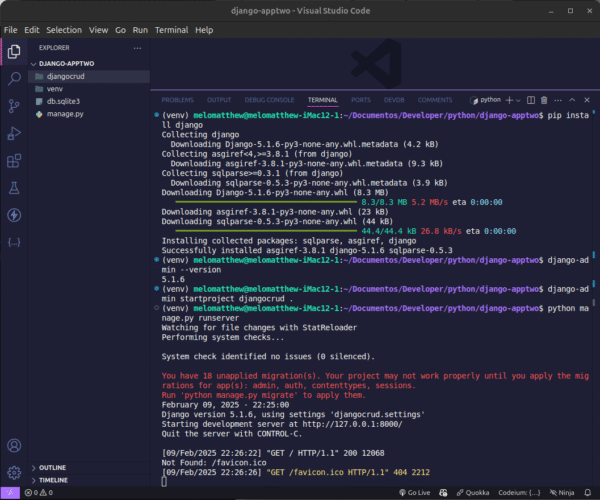Click the 'Successfully installed asgiref-3.8.1' terminal line
The width and height of the screenshot is (600, 500).
307,251
